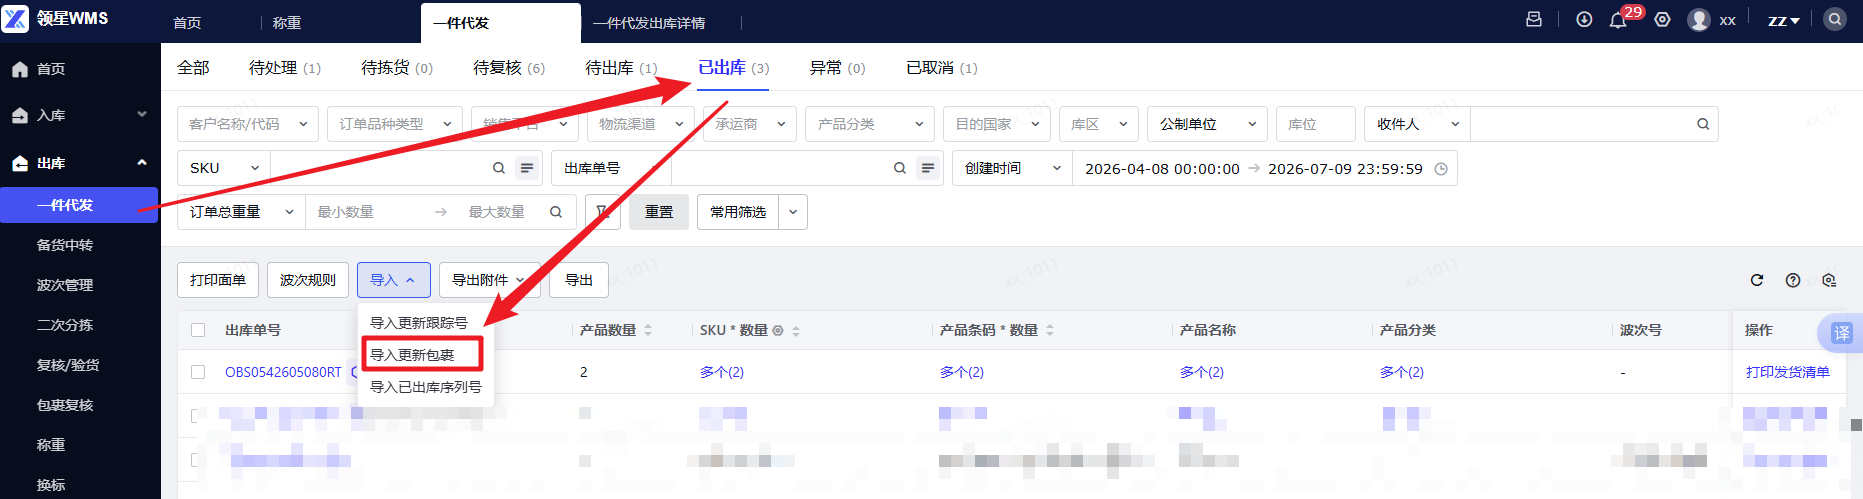This screenshot has width=1863, height=499.
Task: Click the header global search icon
Action: [x=1834, y=19]
